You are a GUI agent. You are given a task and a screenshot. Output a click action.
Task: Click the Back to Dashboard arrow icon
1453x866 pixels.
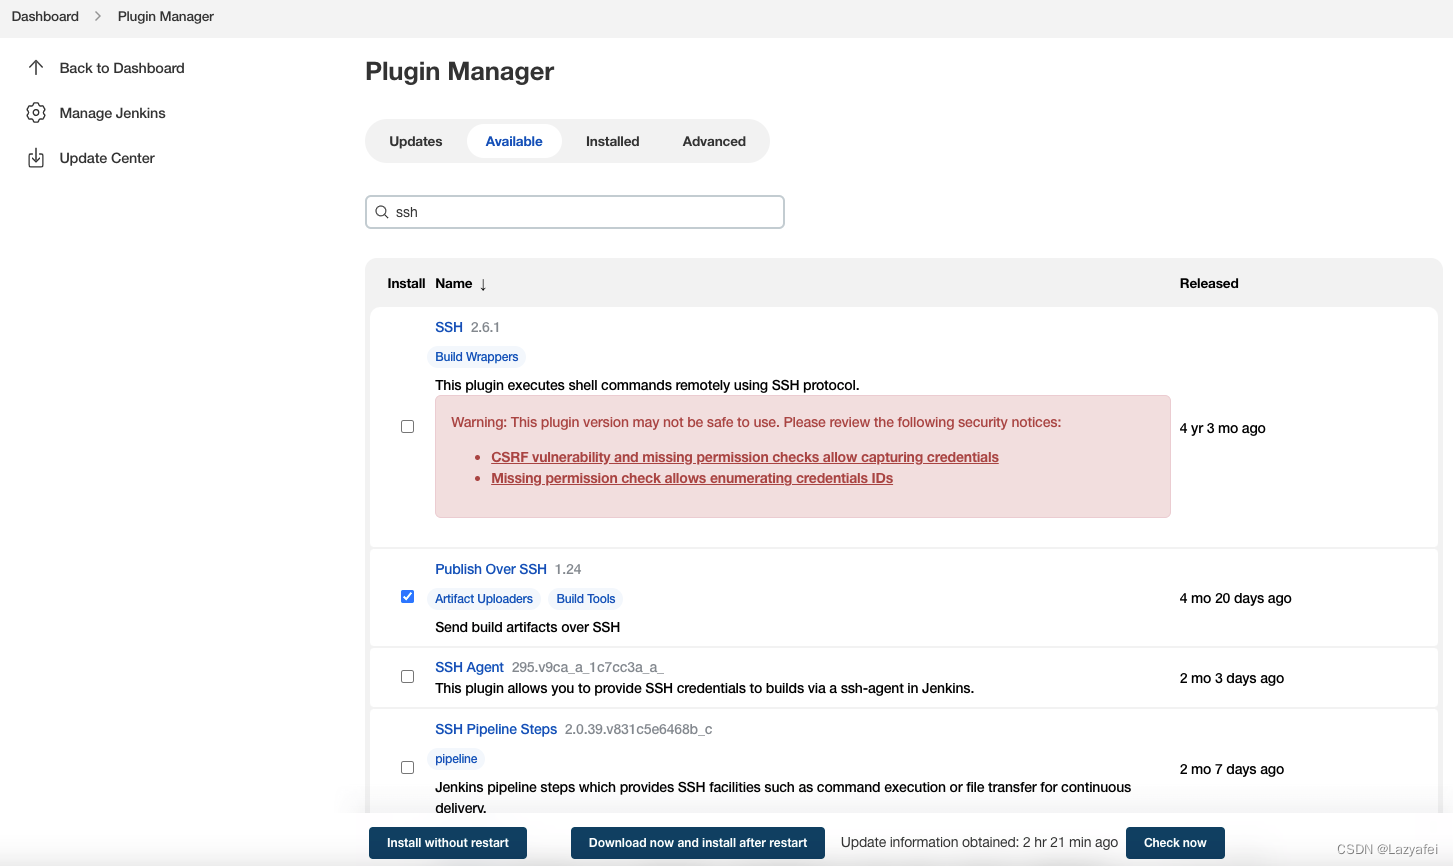[36, 68]
